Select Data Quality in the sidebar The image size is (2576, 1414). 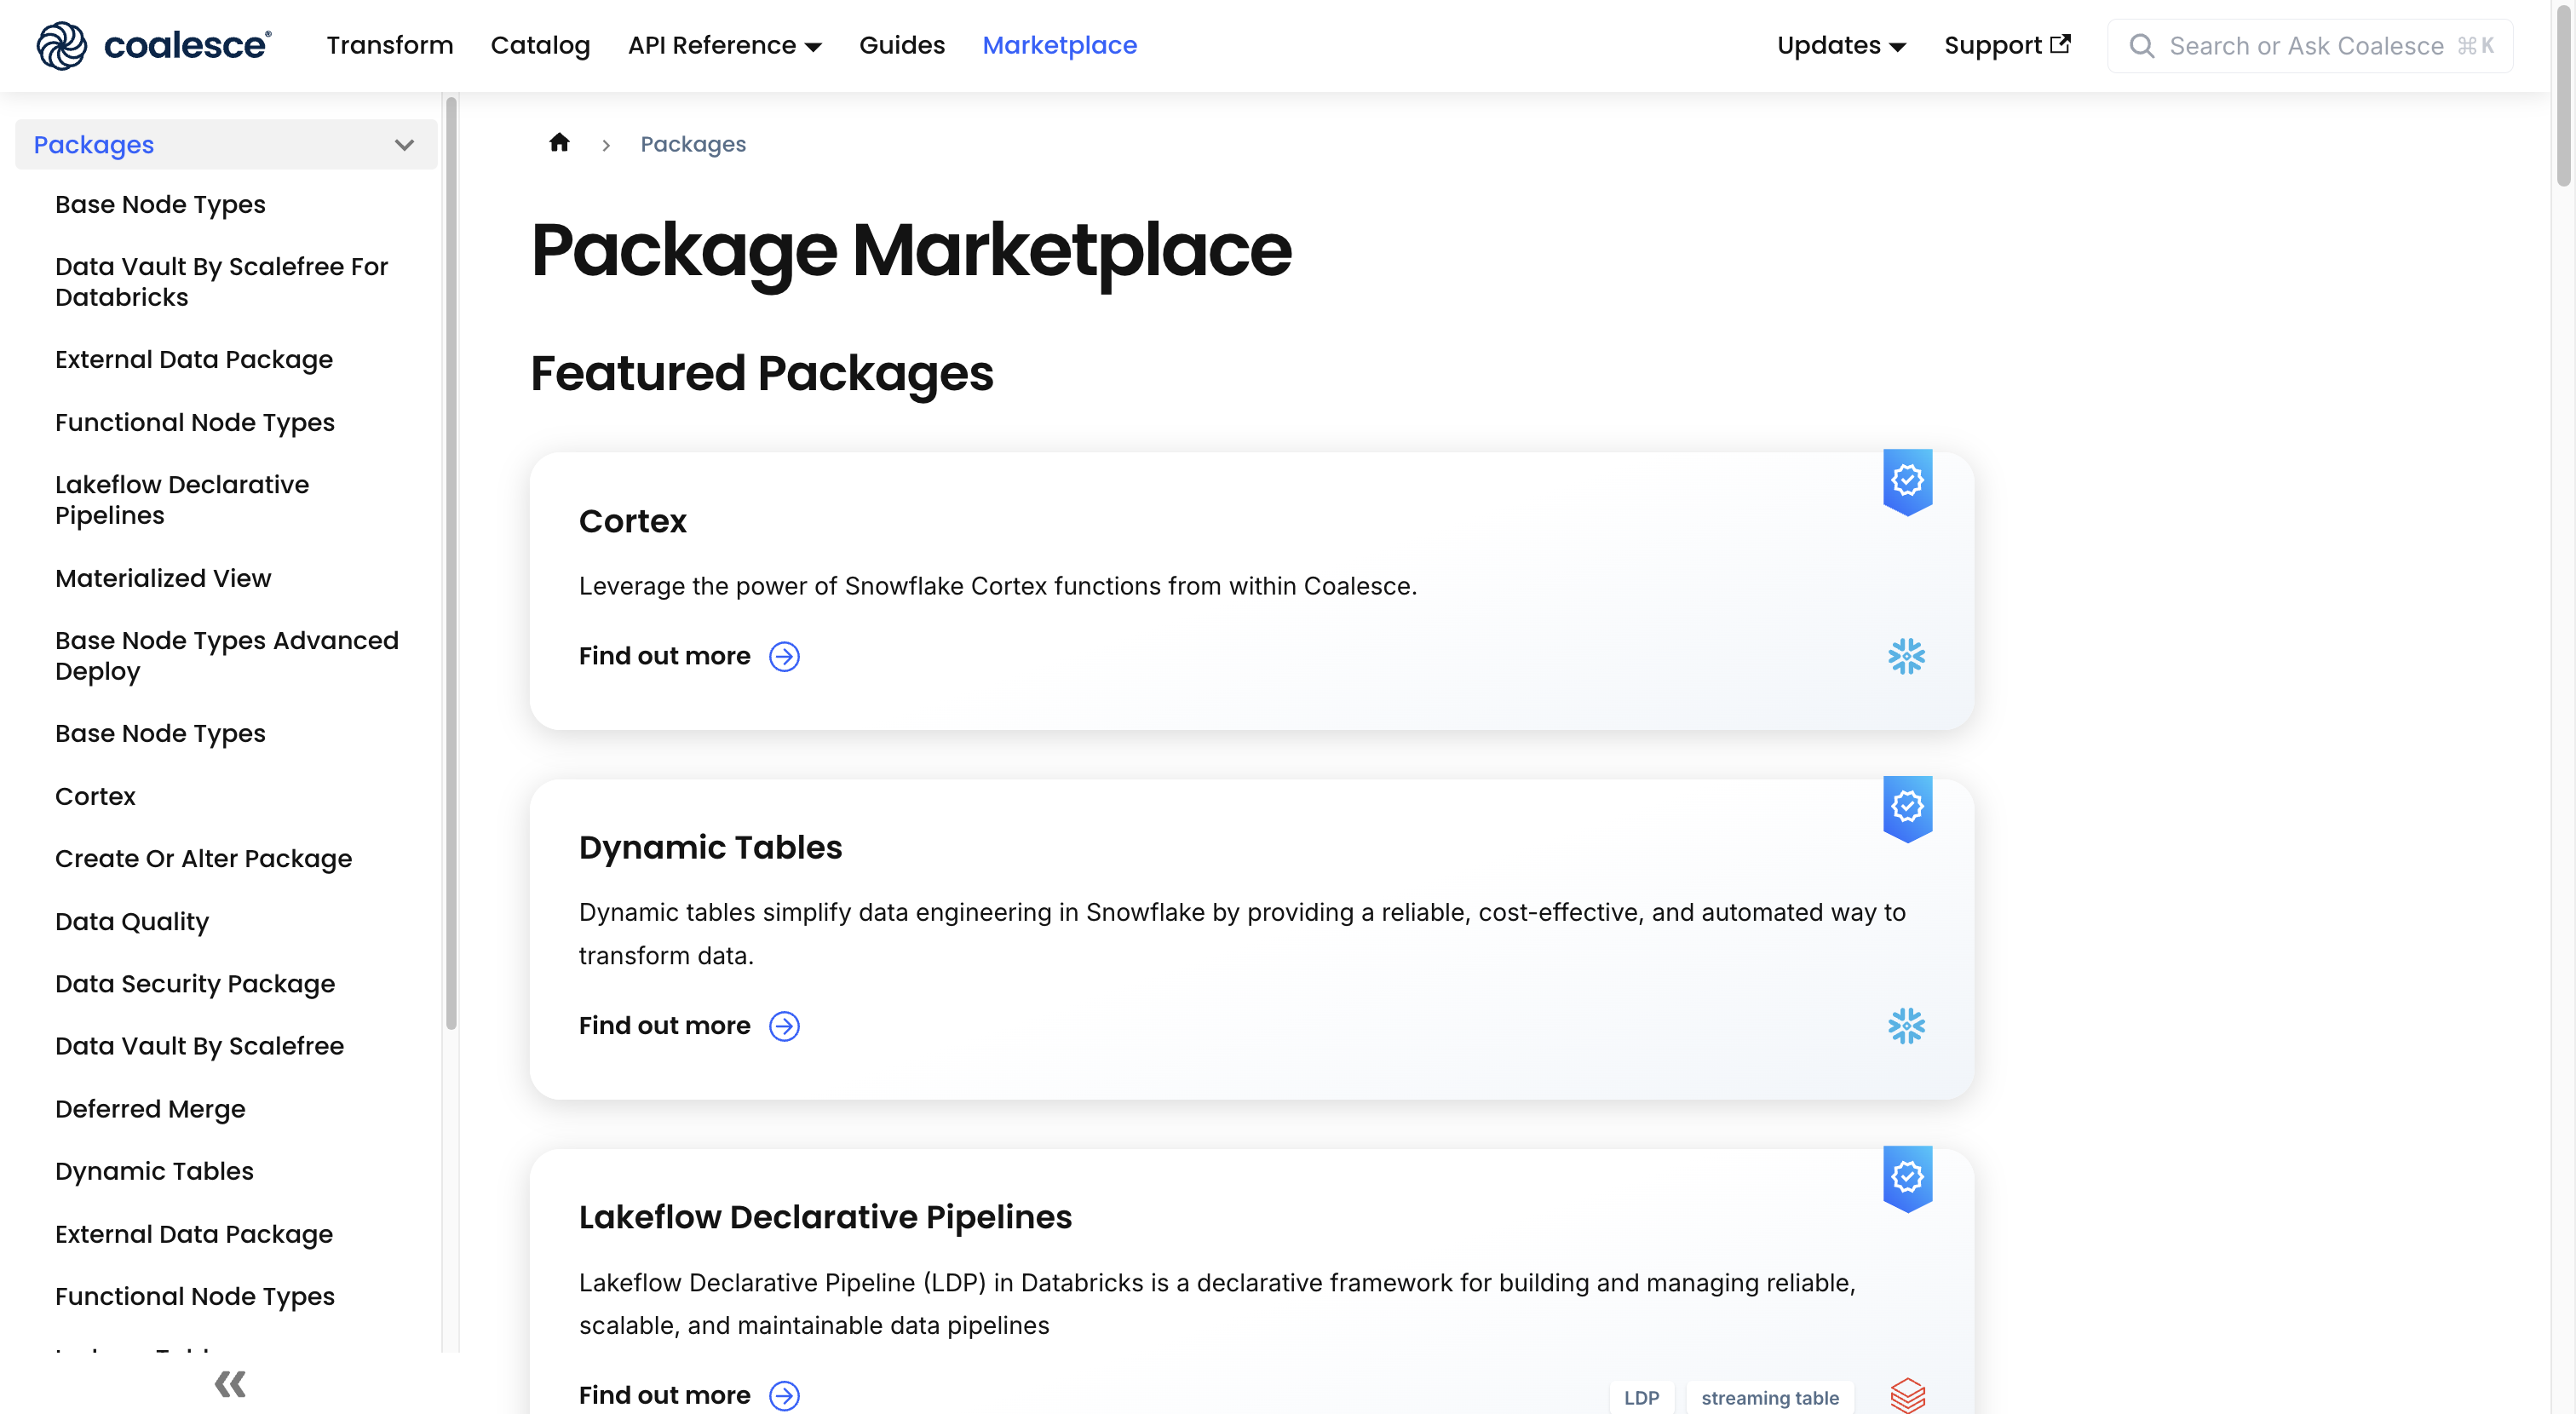(x=131, y=920)
